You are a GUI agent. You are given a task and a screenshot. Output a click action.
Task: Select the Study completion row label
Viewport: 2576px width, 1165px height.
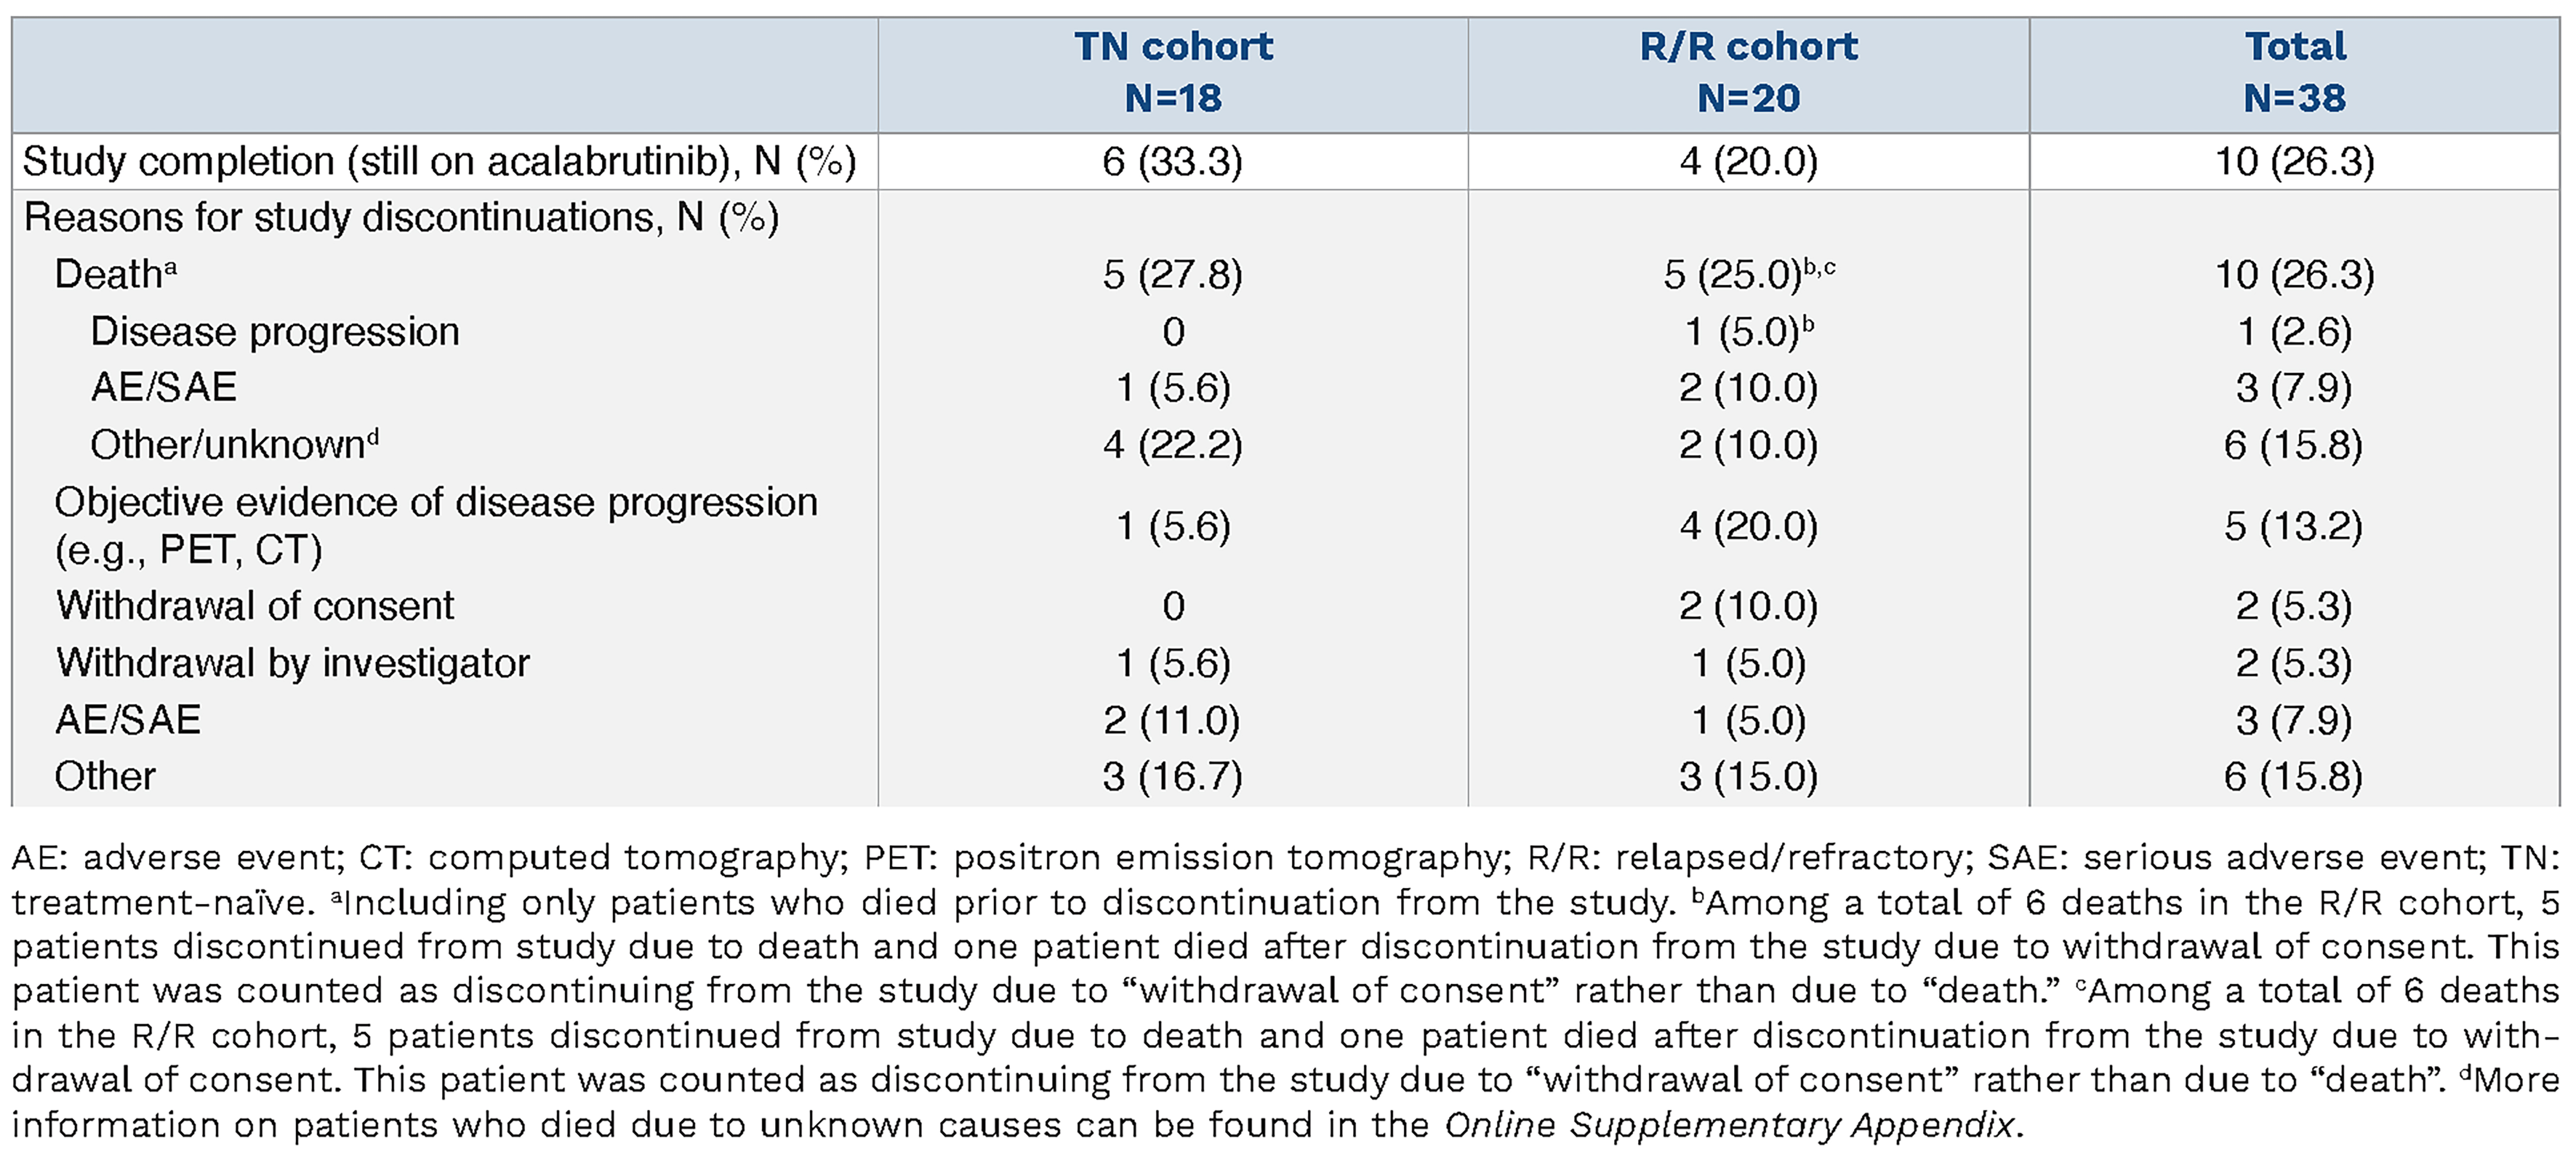tap(439, 161)
